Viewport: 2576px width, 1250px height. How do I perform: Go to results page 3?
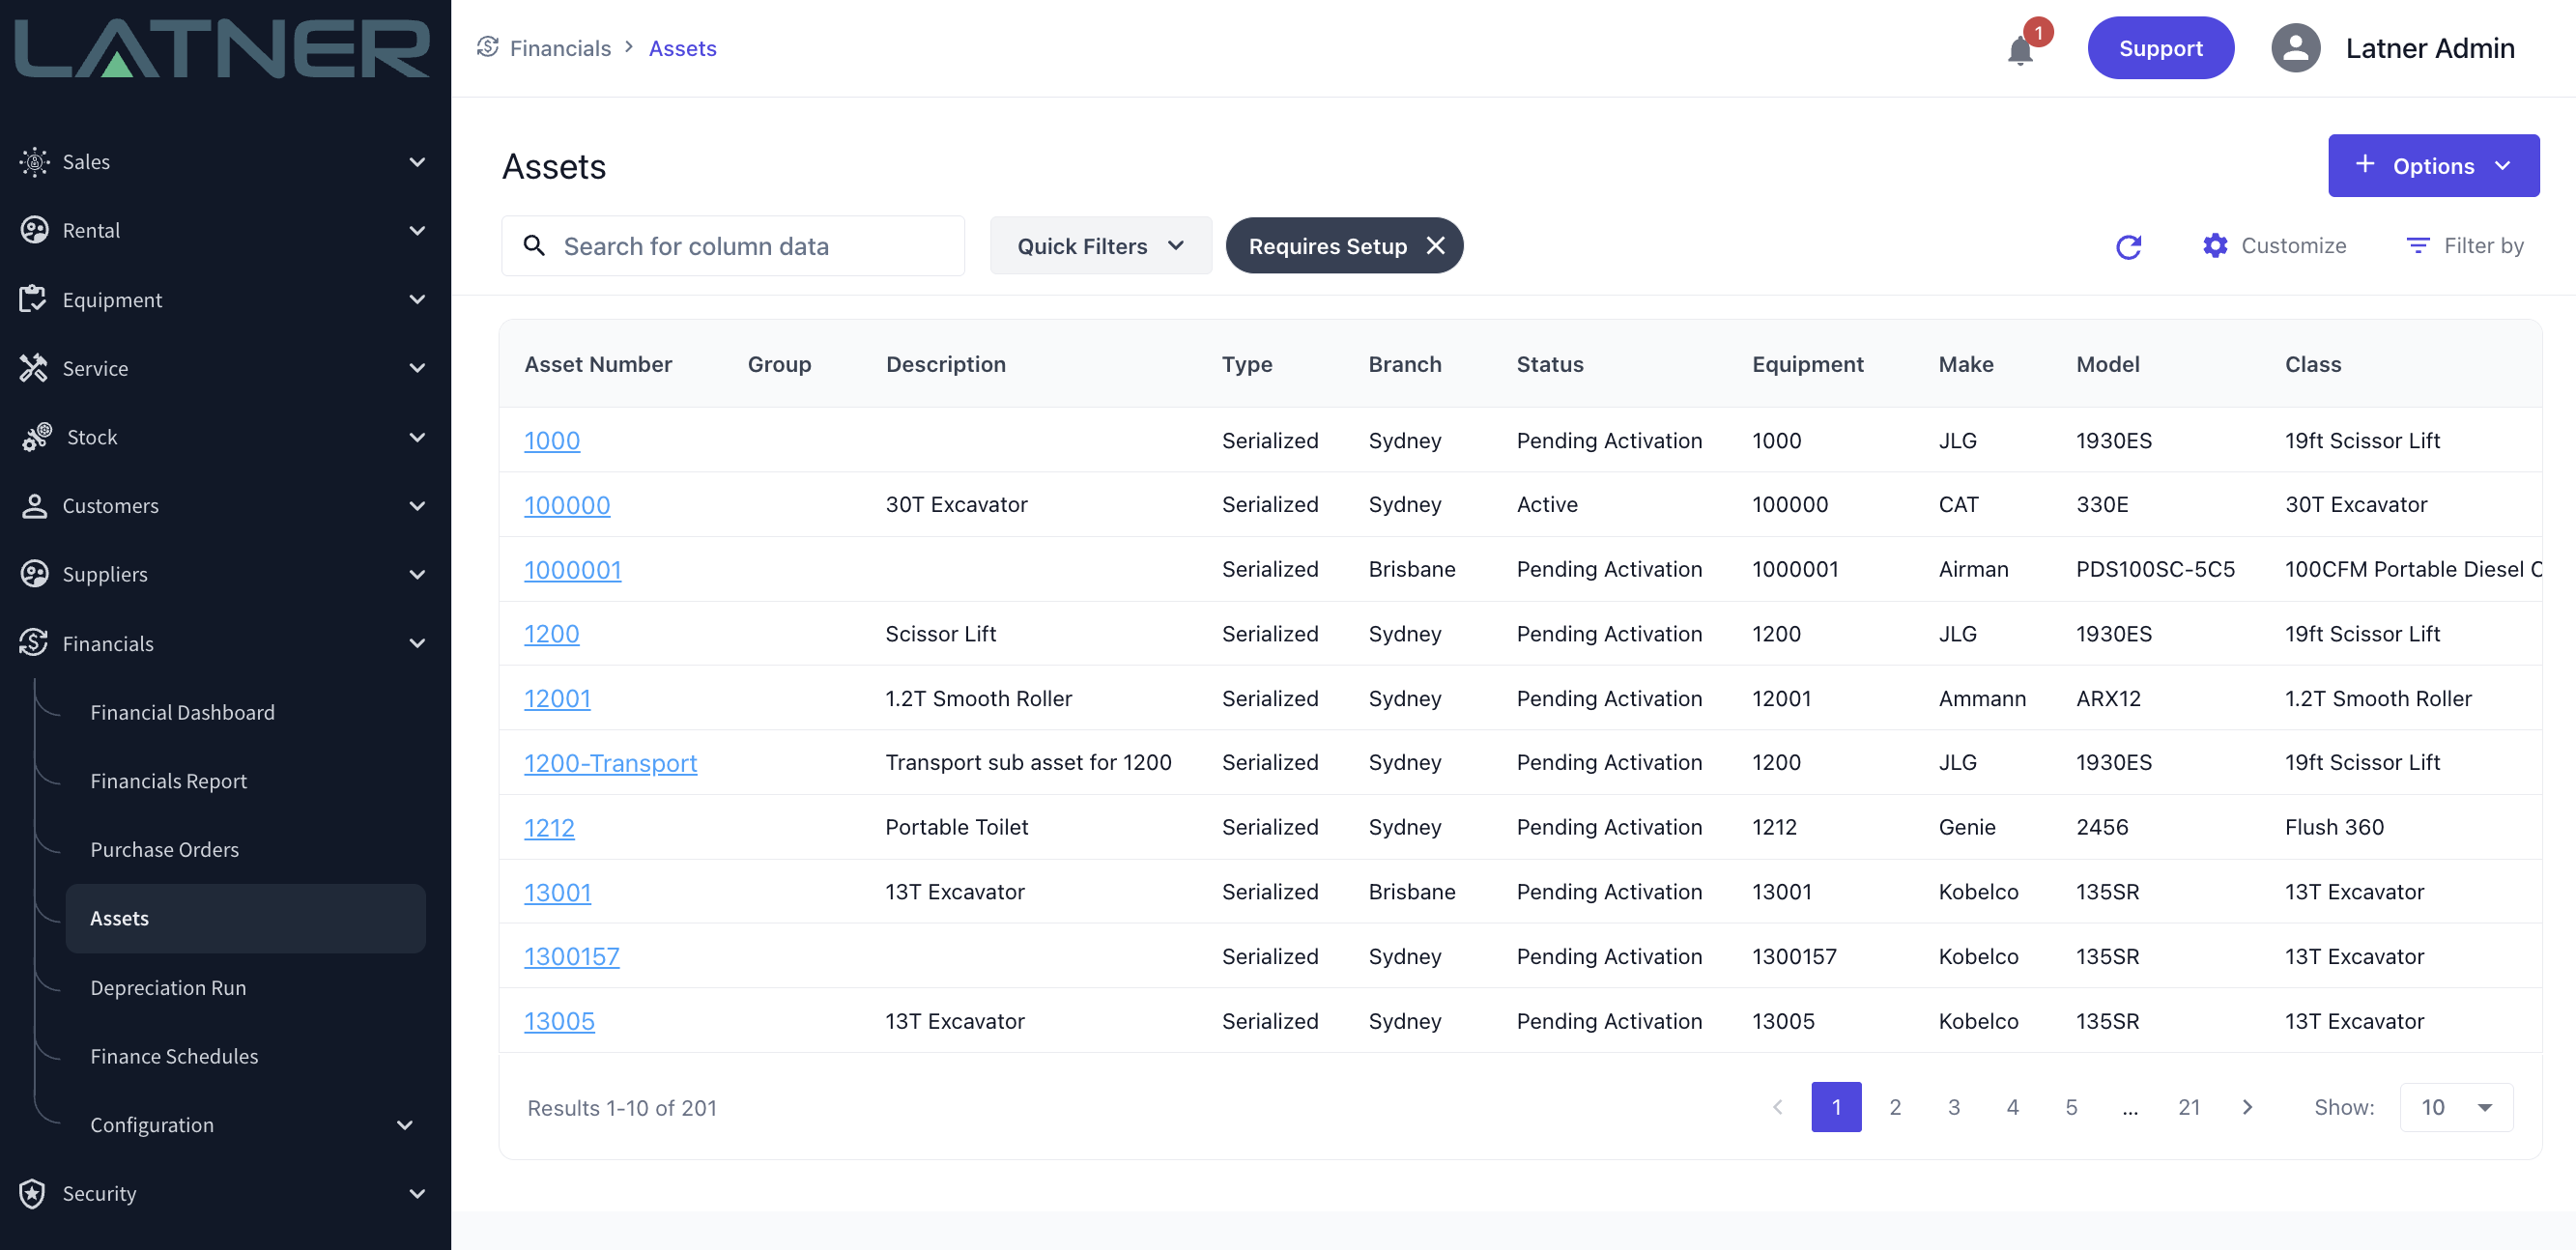1953,1107
